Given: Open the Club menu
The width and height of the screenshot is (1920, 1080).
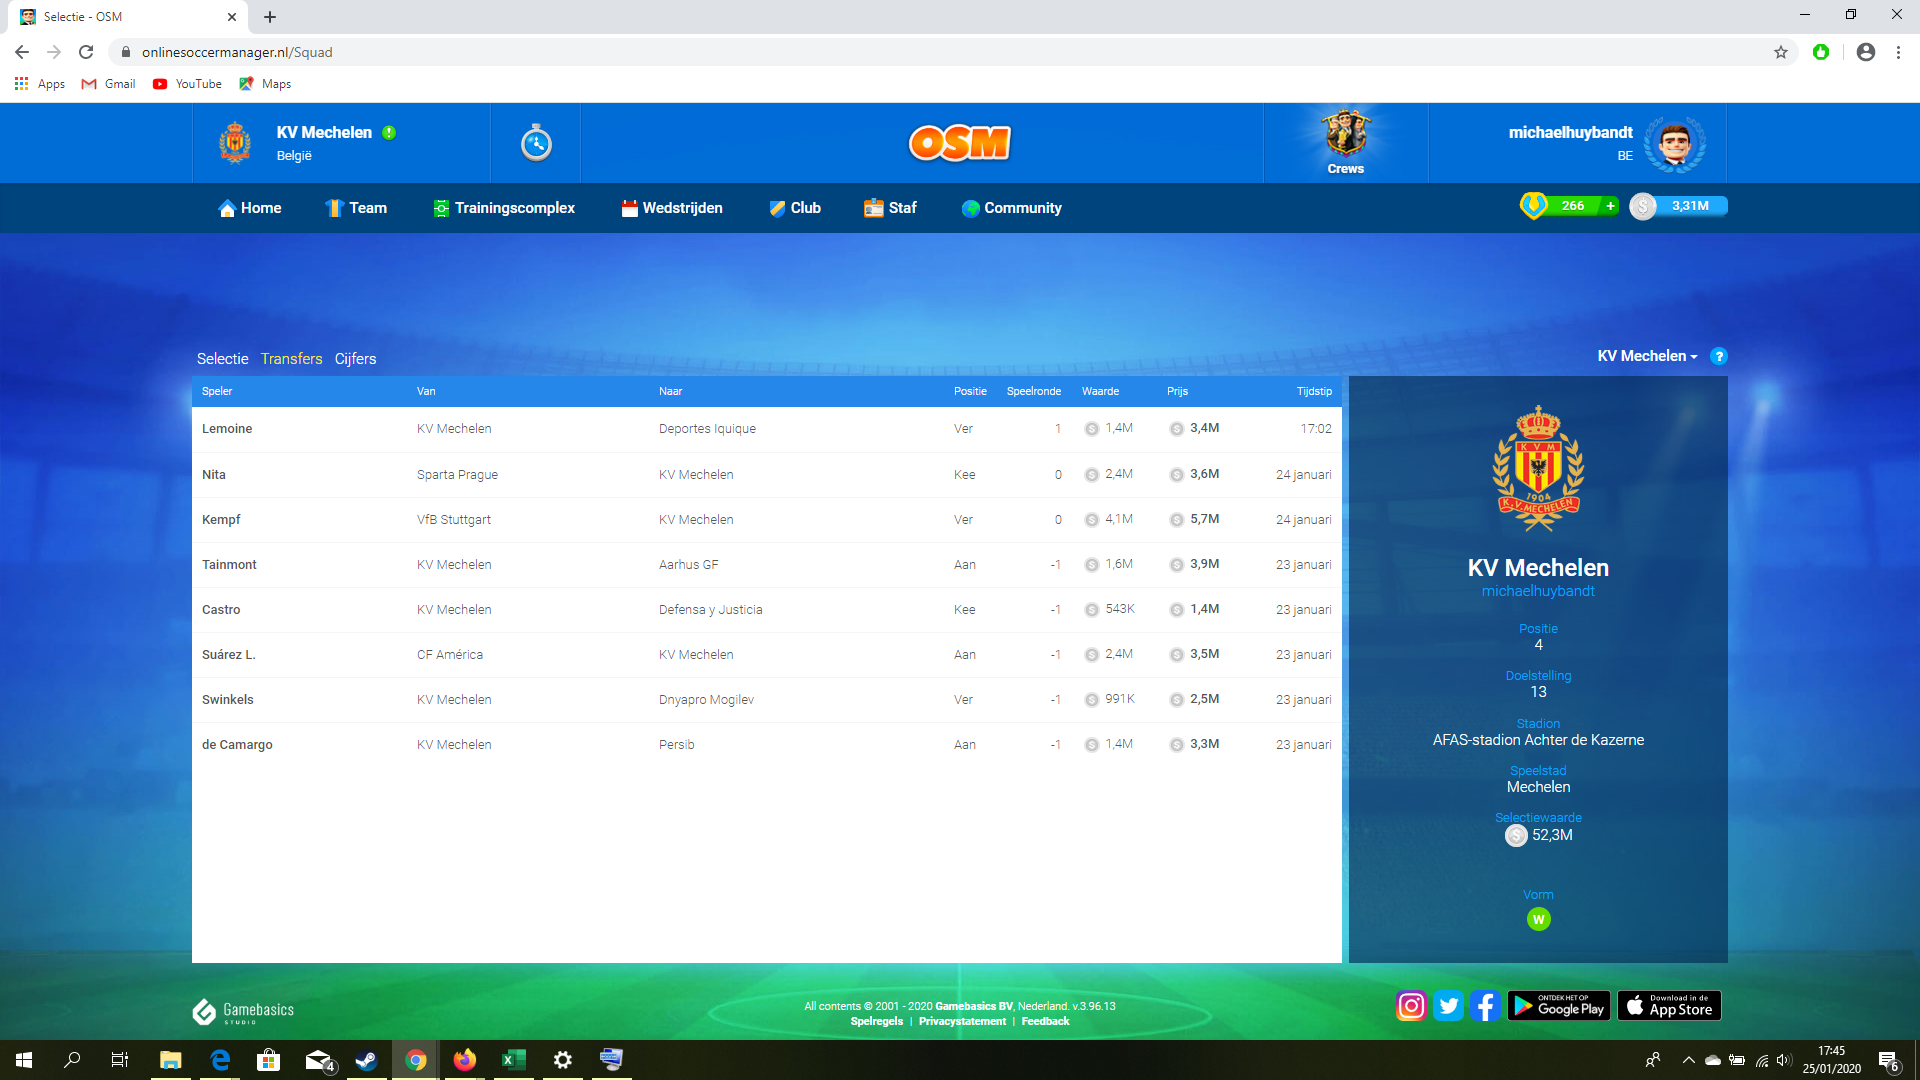Looking at the screenshot, I should tap(795, 208).
